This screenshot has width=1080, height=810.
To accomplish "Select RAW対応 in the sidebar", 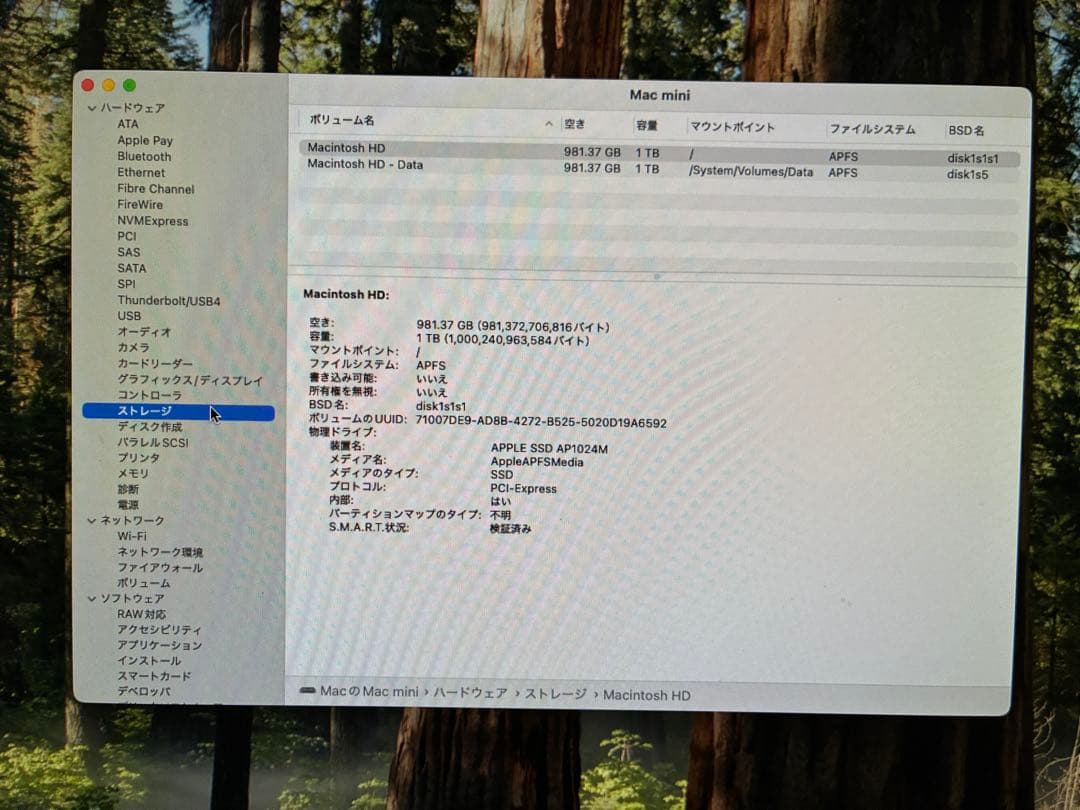I will pyautogui.click(x=141, y=614).
